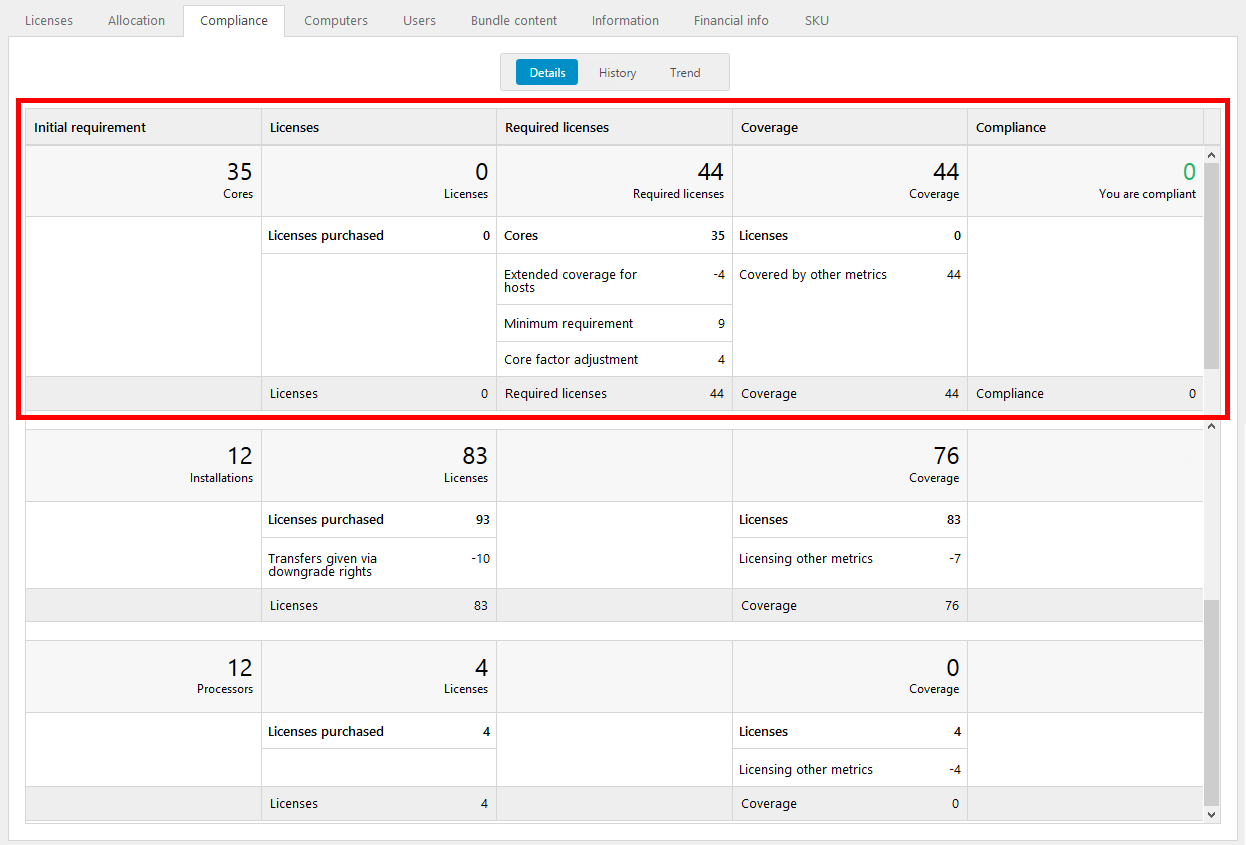Click the Initial requirement column header
Image resolution: width=1246 pixels, height=845 pixels.
[143, 127]
